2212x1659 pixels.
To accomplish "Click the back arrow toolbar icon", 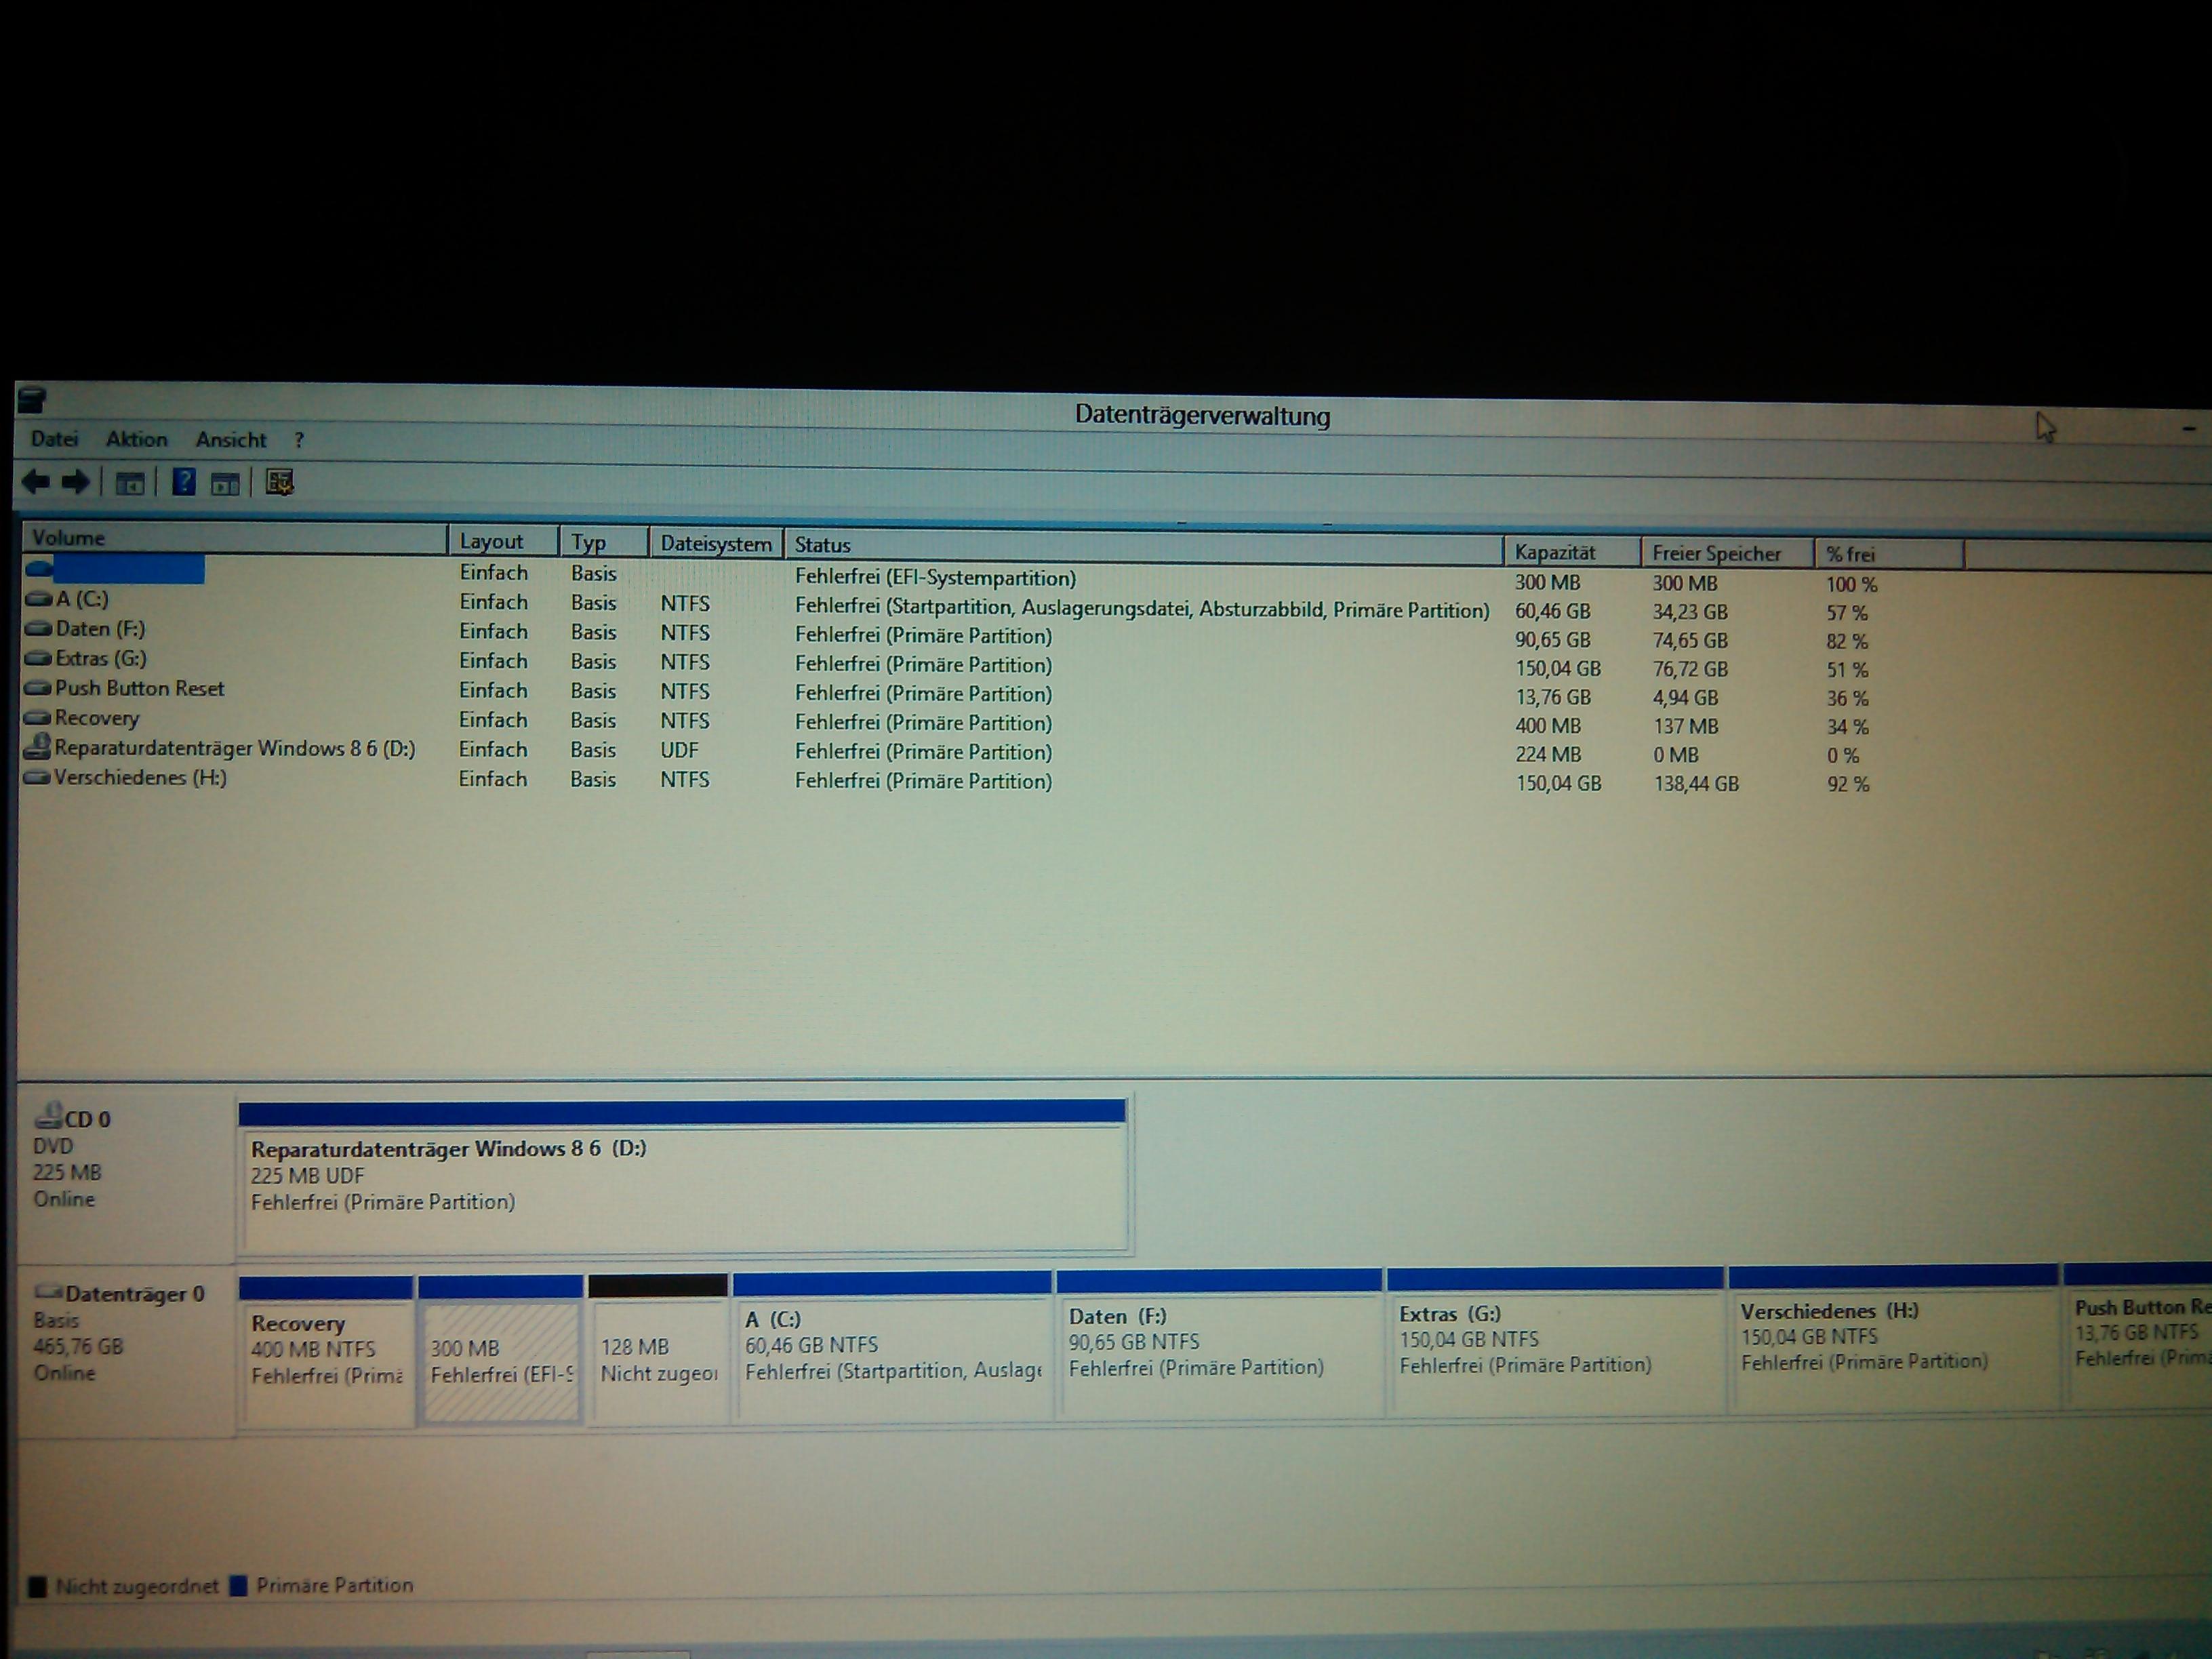I will click(36, 483).
